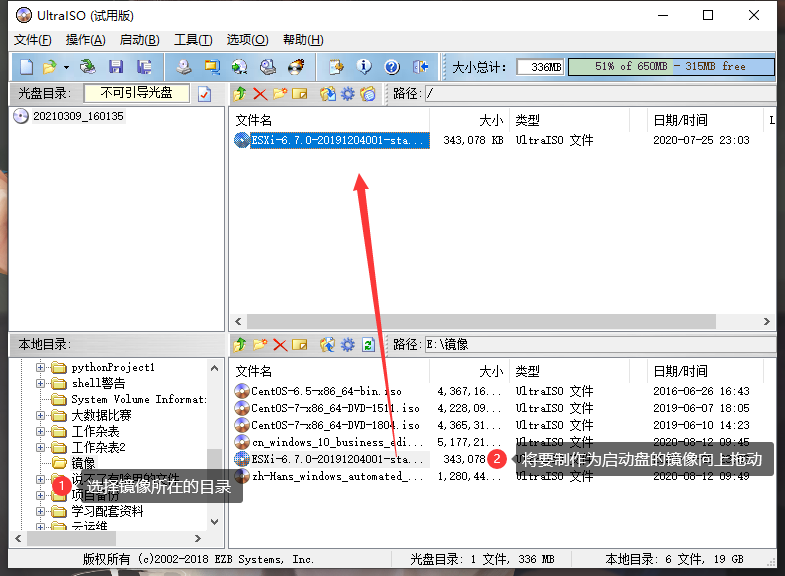The image size is (785, 576).
Task: Create new folder in the disc image pane
Action: (x=280, y=94)
